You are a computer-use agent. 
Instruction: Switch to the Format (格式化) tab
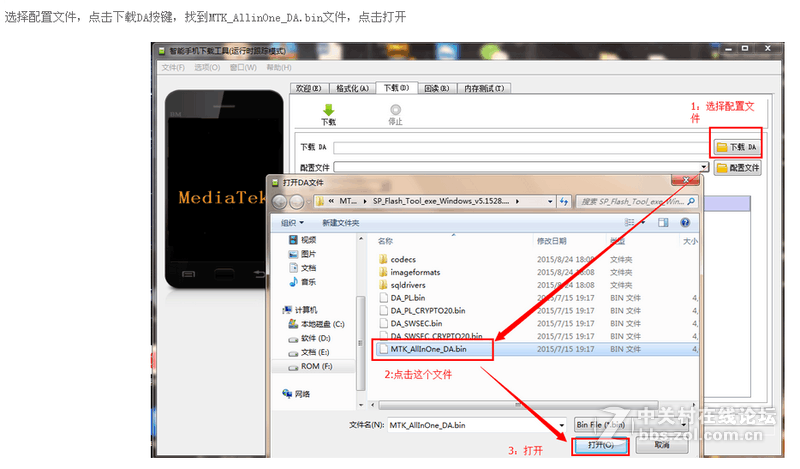tap(353, 88)
